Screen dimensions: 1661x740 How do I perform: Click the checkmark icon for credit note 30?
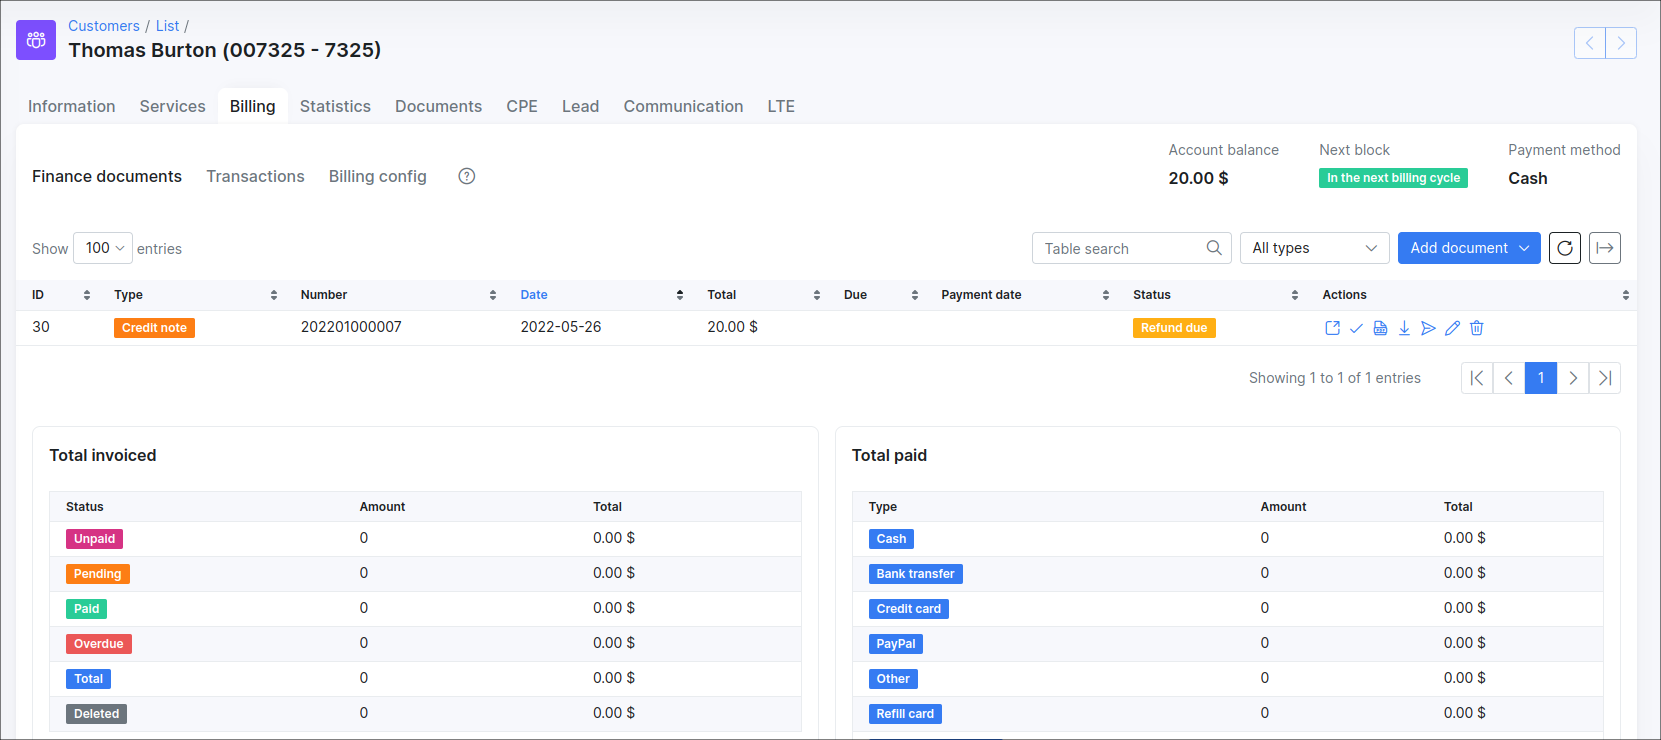pyautogui.click(x=1356, y=328)
